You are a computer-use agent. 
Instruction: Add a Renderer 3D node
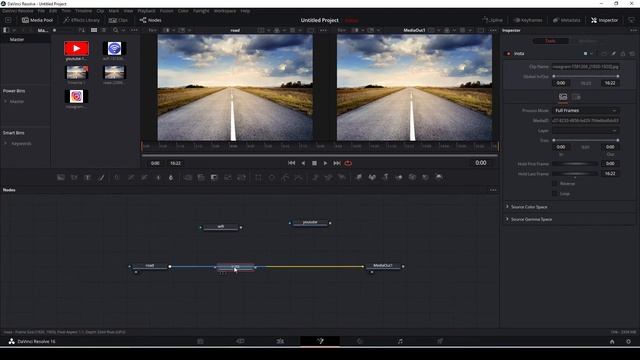tap(439, 178)
